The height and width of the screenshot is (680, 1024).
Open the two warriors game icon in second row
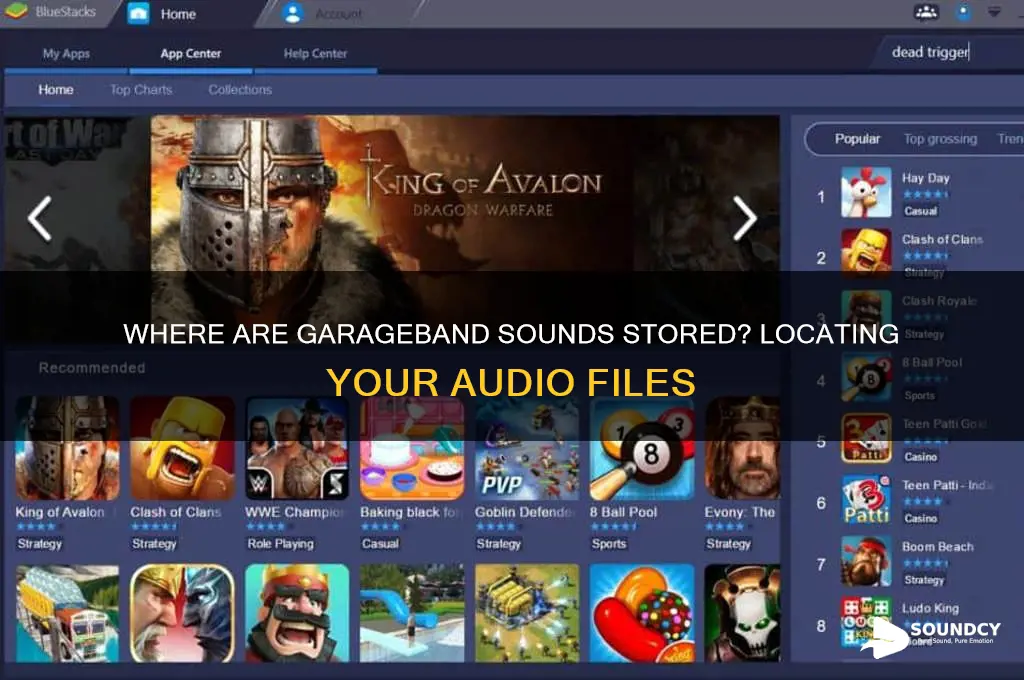[182, 614]
